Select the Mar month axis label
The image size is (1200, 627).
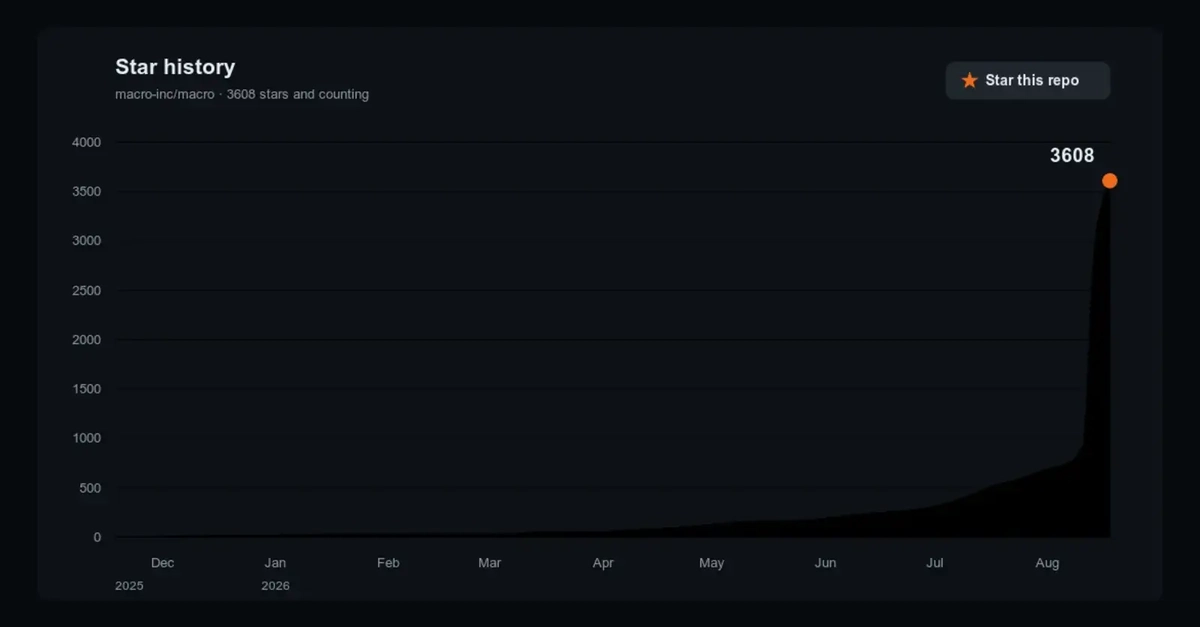tap(490, 563)
